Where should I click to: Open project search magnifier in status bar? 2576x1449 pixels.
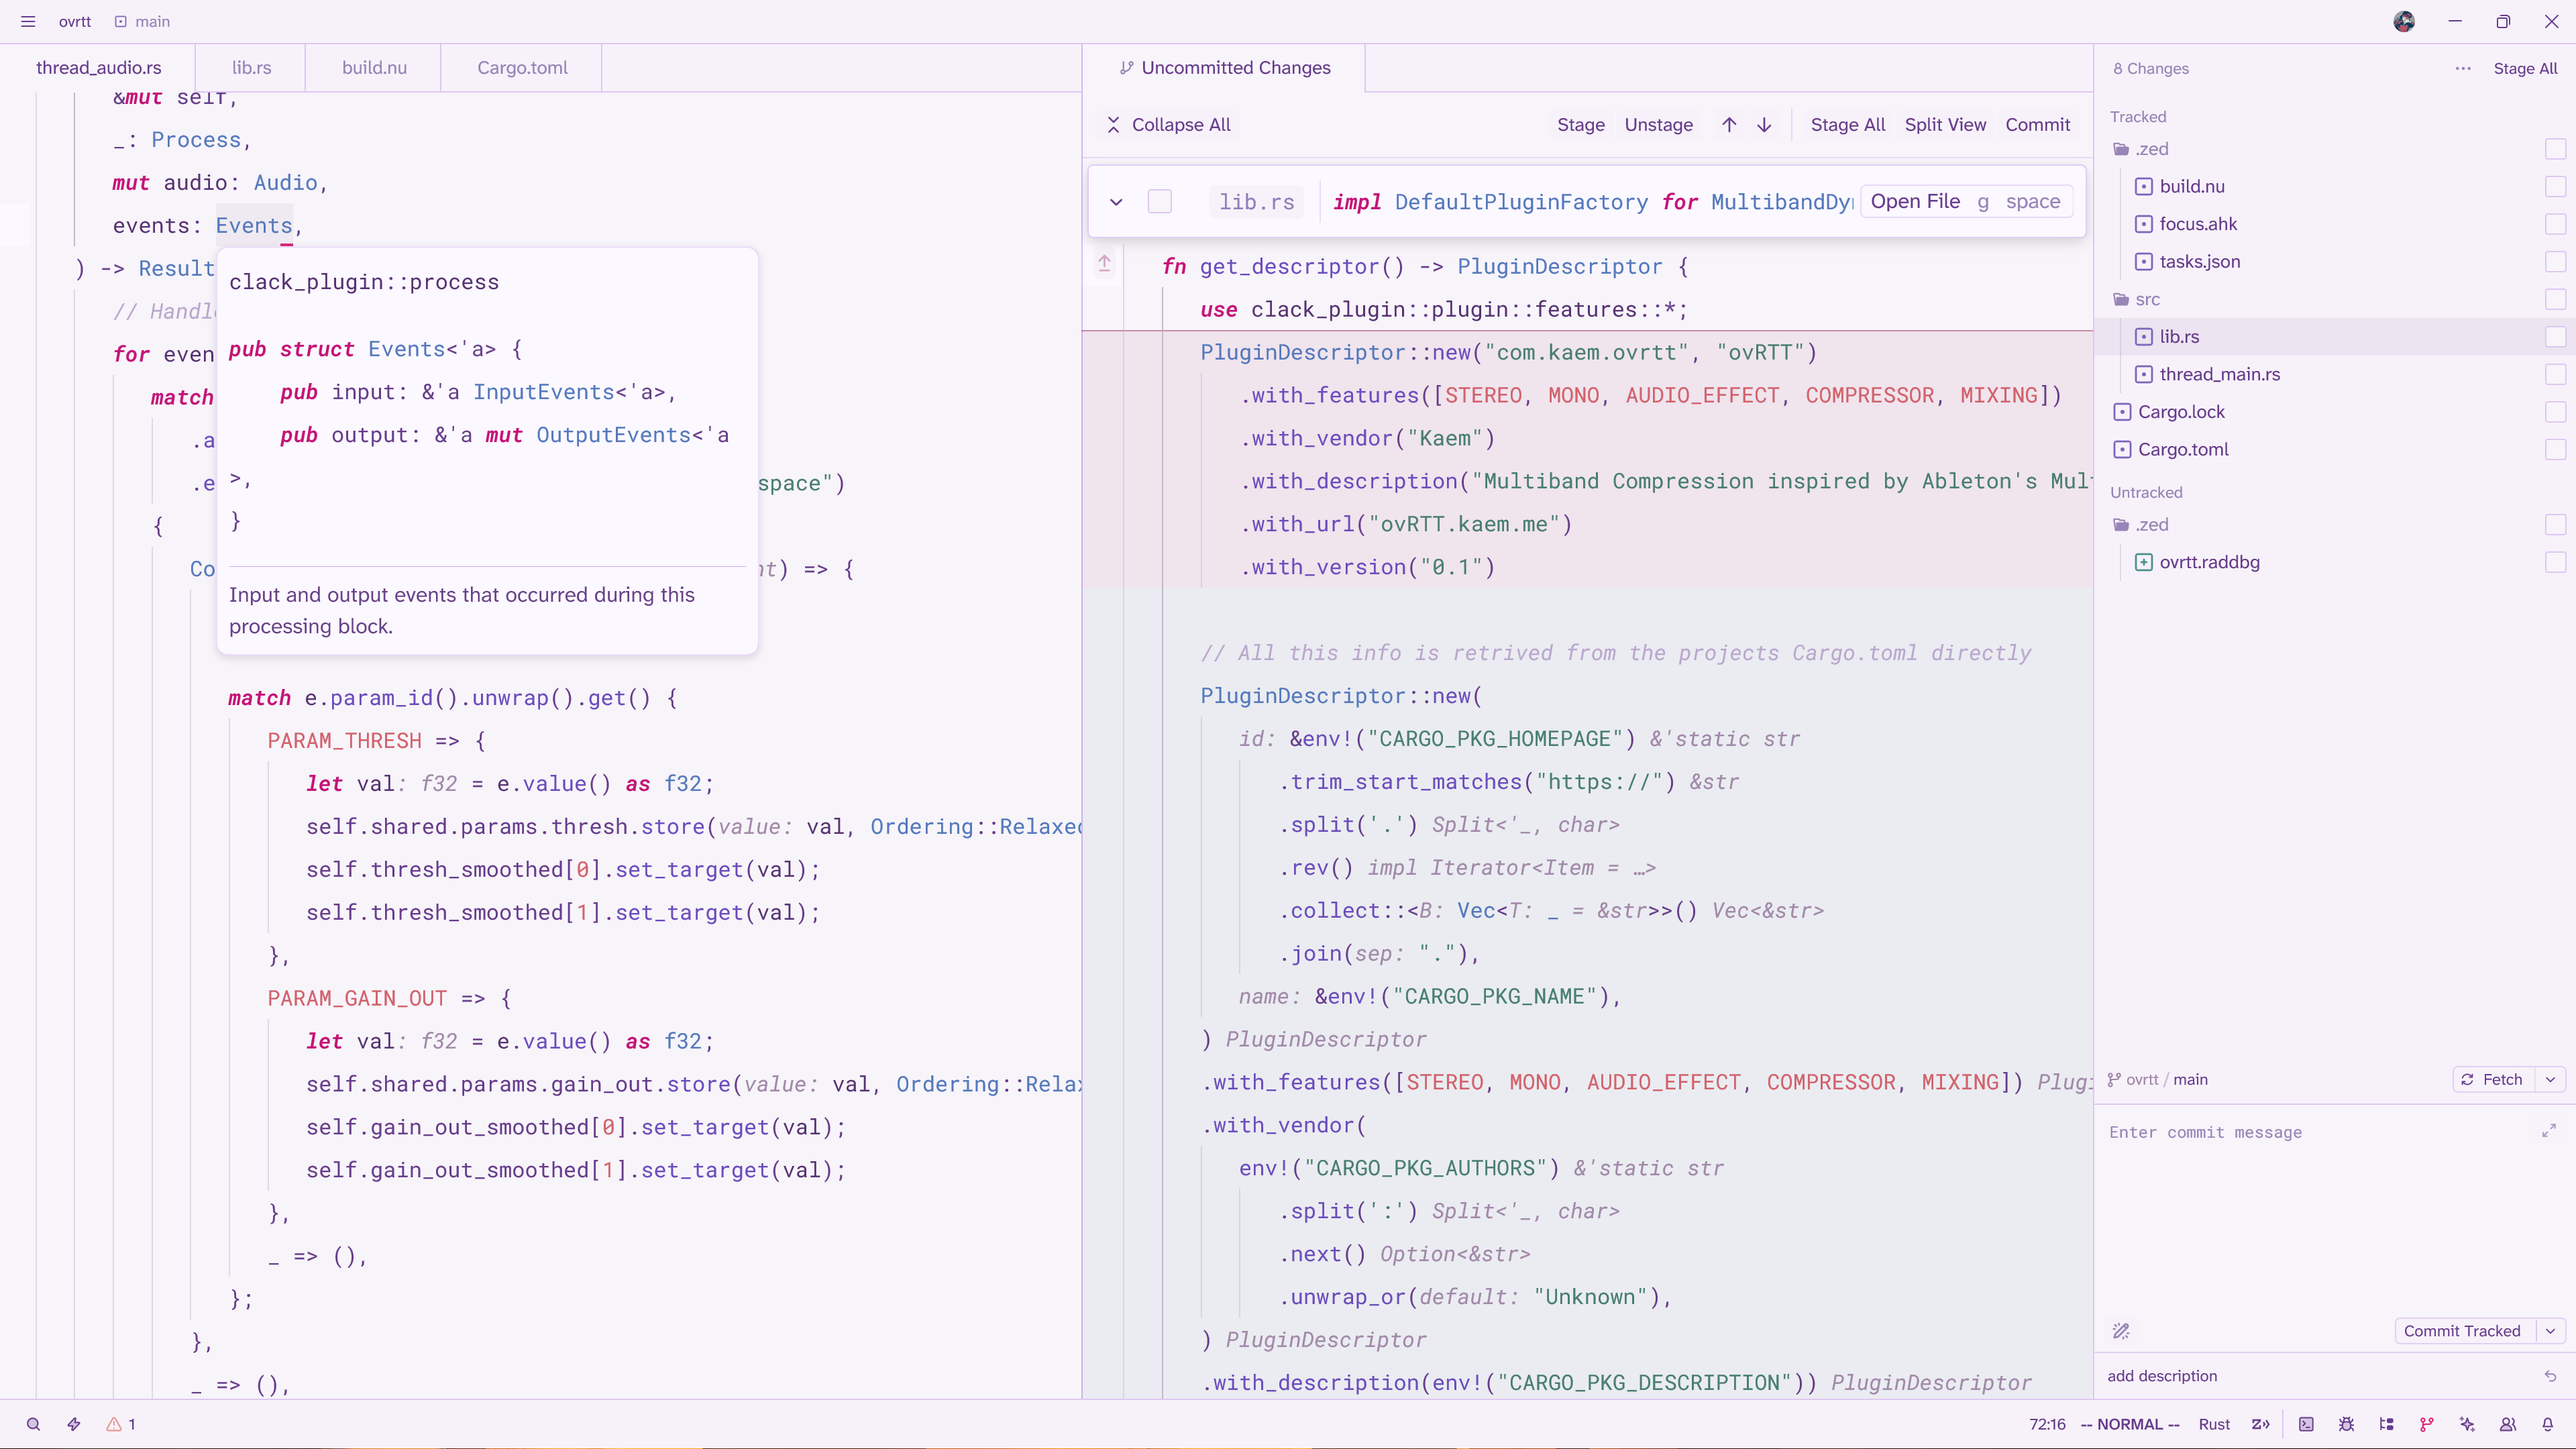point(33,1424)
